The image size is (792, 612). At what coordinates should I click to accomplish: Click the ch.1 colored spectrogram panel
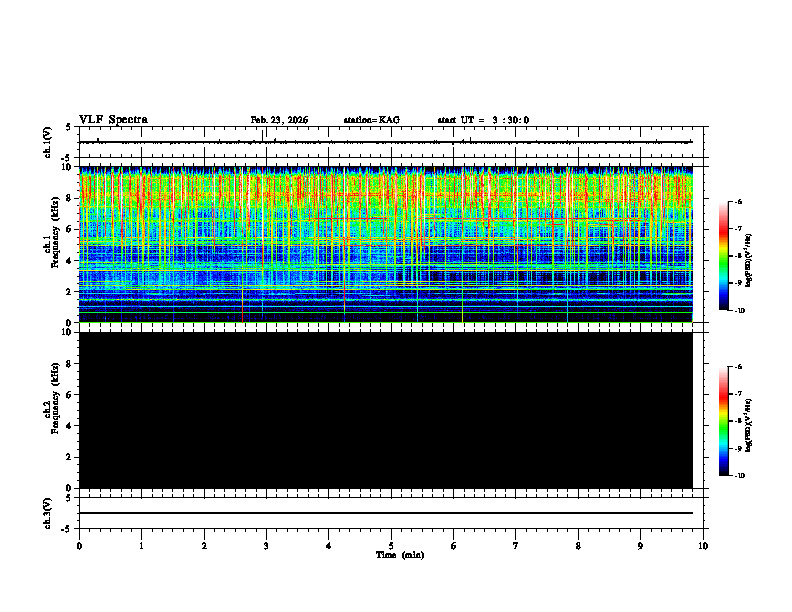(386, 244)
